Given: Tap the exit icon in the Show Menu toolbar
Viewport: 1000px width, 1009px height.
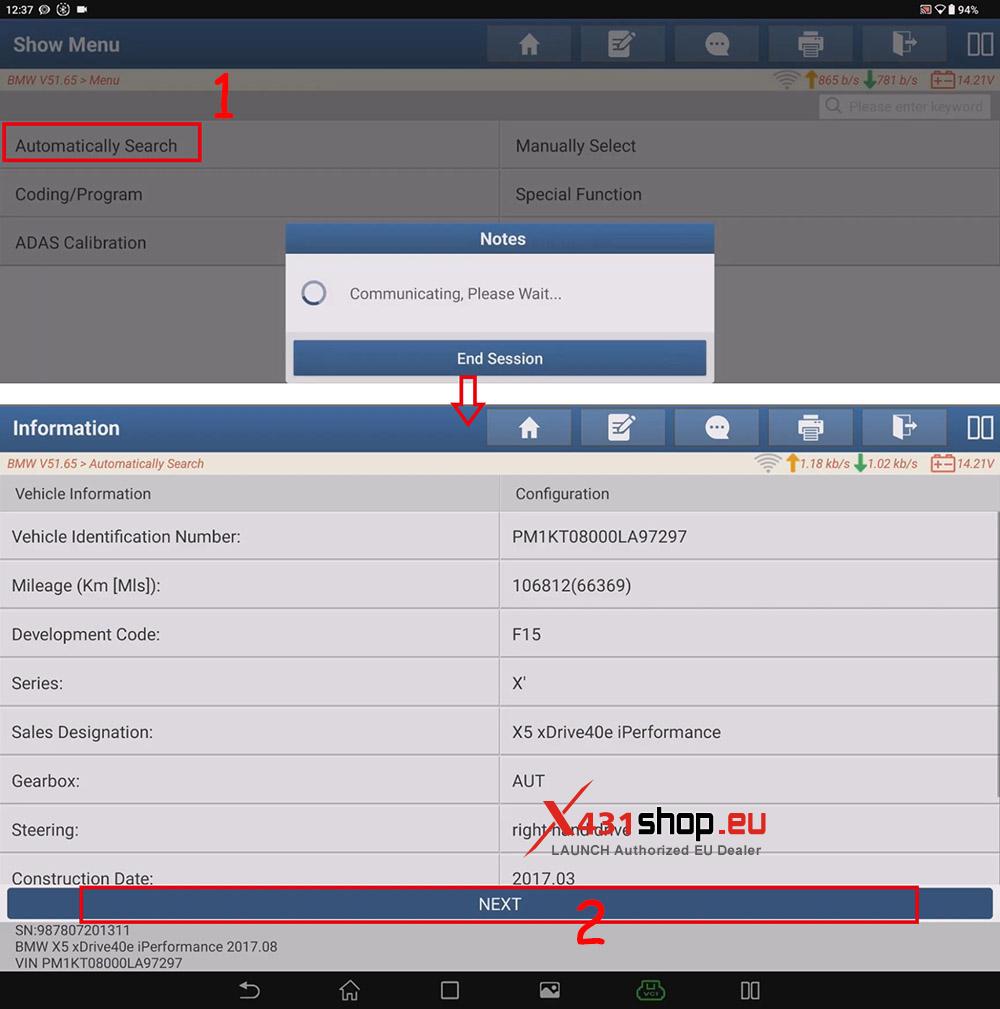Looking at the screenshot, I should (904, 44).
